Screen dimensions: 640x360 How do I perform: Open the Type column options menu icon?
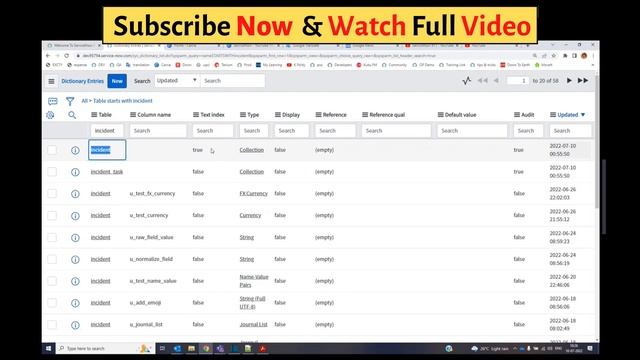243,115
